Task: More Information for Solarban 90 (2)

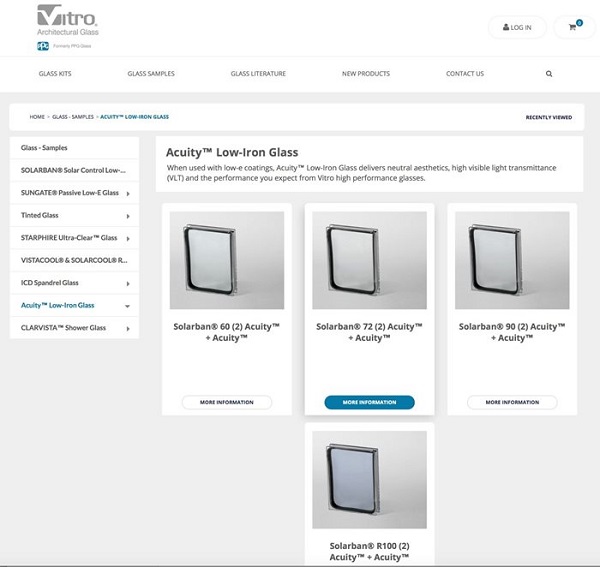Action: (x=512, y=402)
